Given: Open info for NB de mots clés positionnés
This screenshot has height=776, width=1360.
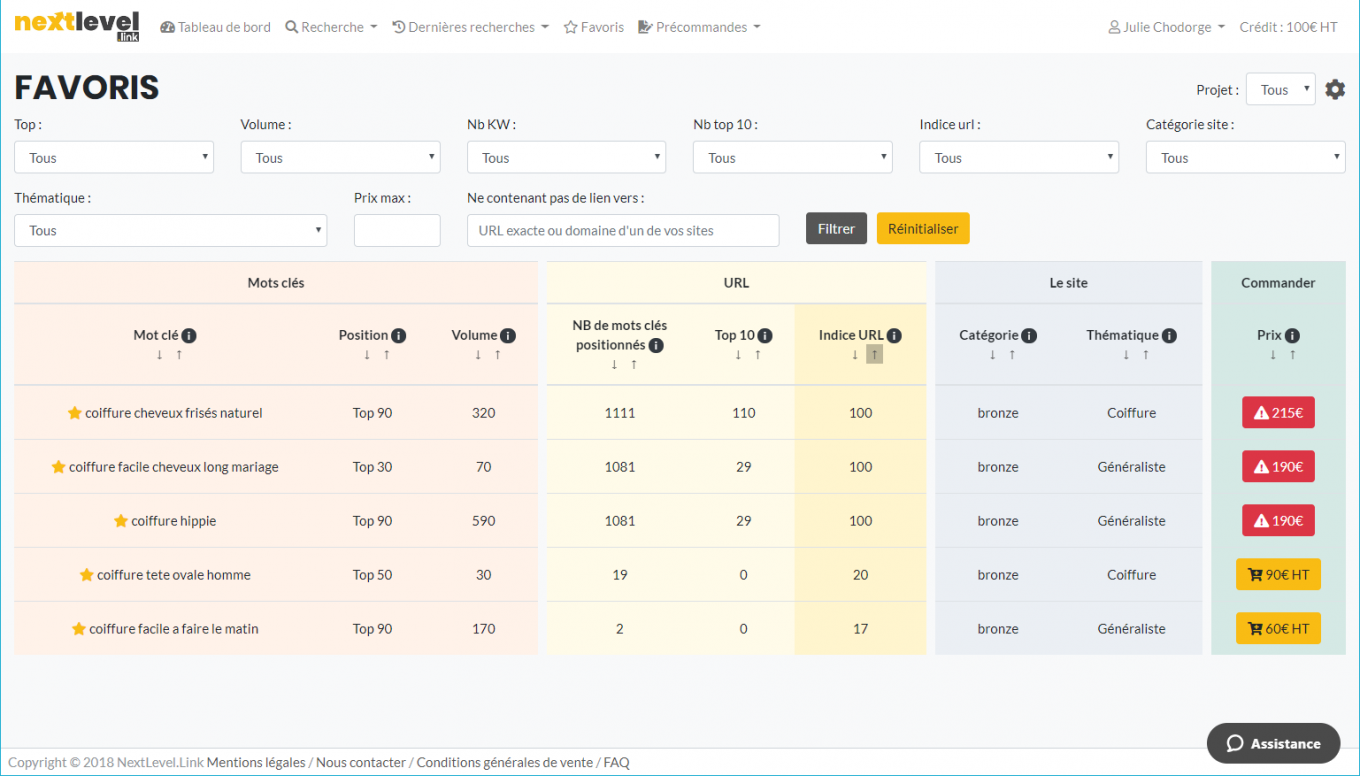Looking at the screenshot, I should 656,345.
